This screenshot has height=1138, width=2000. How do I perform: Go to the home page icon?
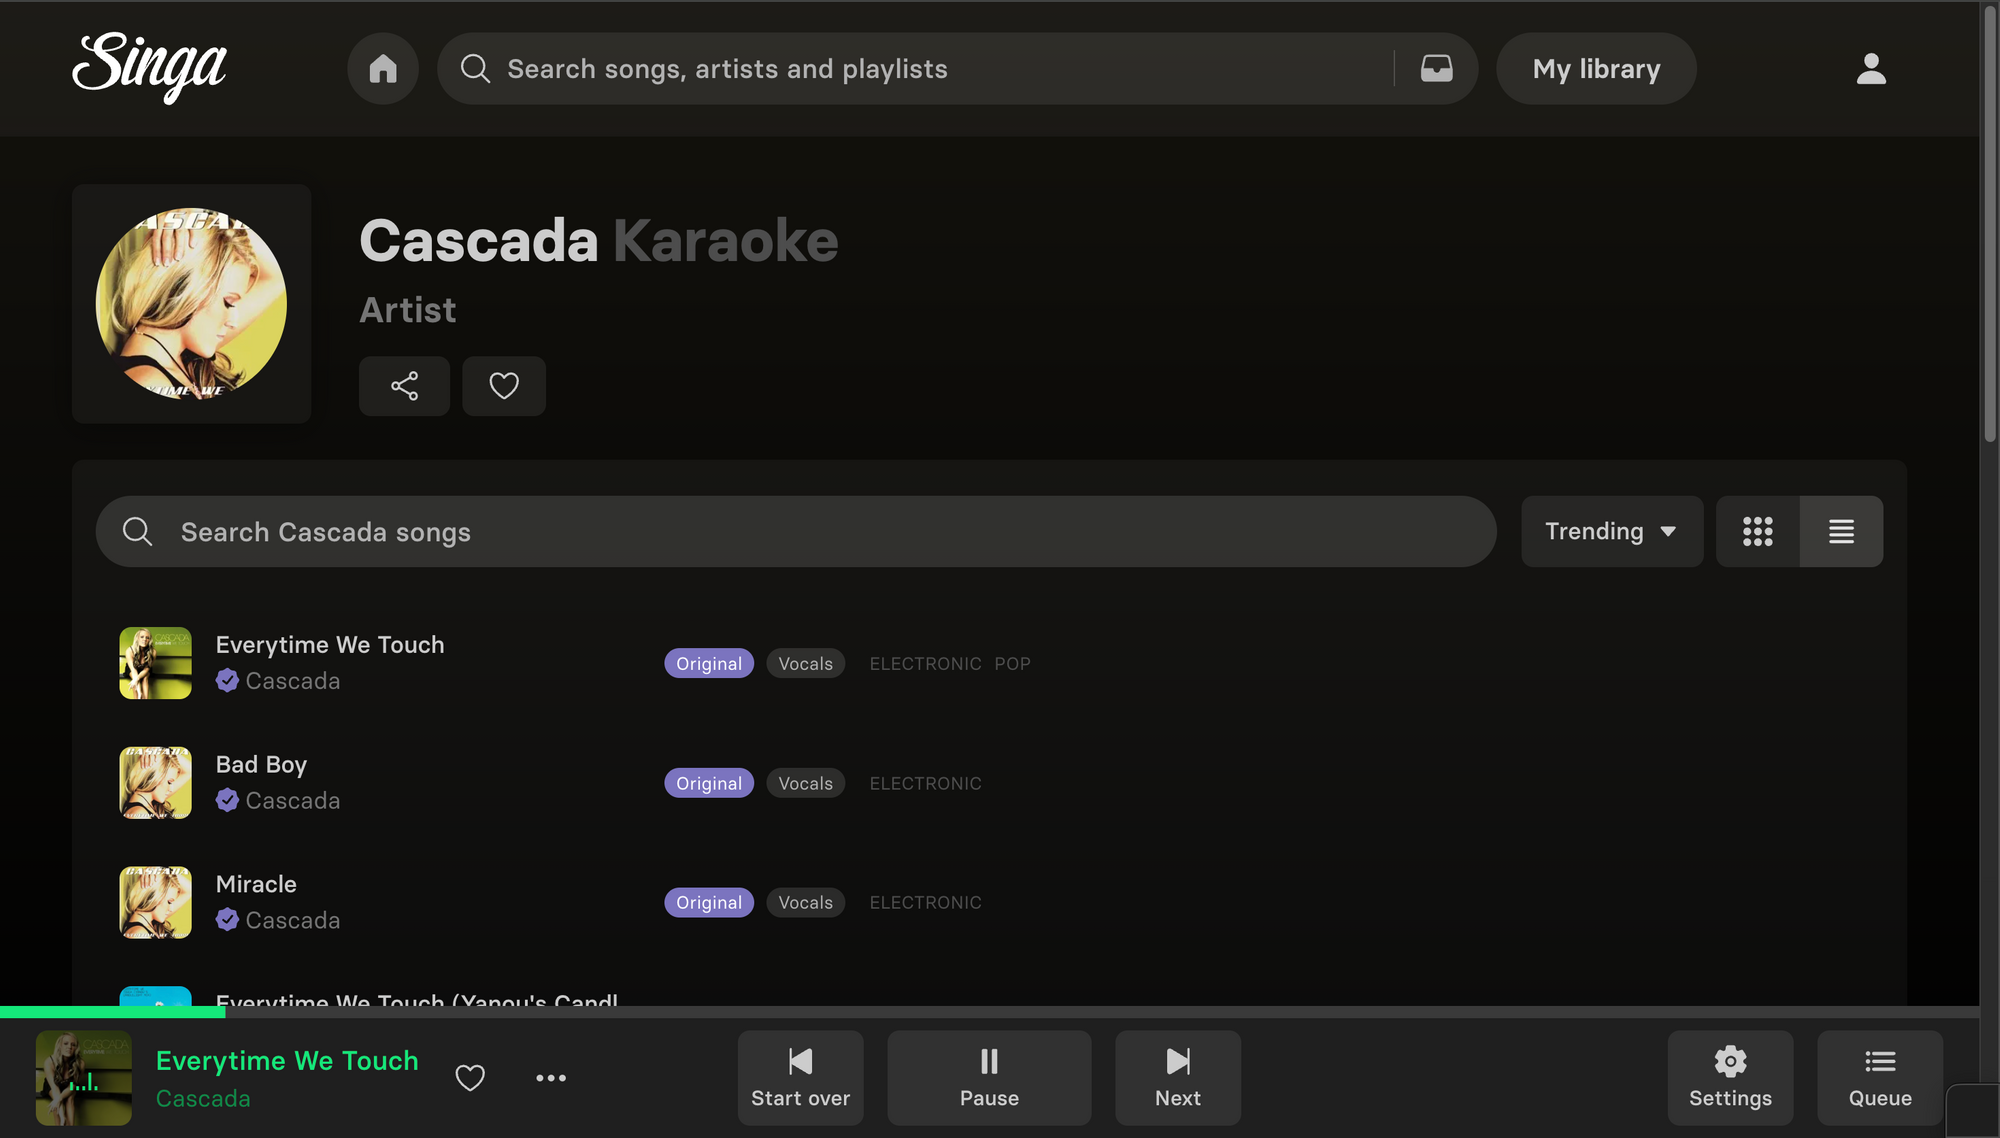pyautogui.click(x=383, y=68)
